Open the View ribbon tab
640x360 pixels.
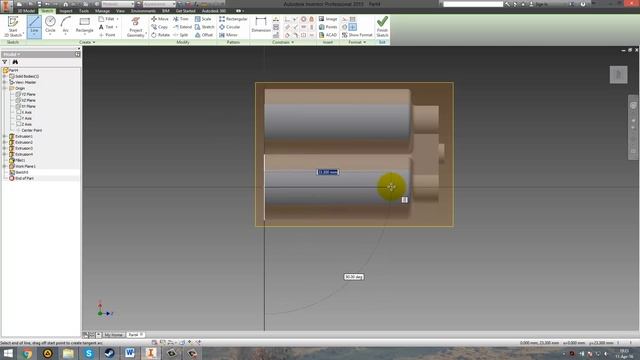tap(120, 11)
